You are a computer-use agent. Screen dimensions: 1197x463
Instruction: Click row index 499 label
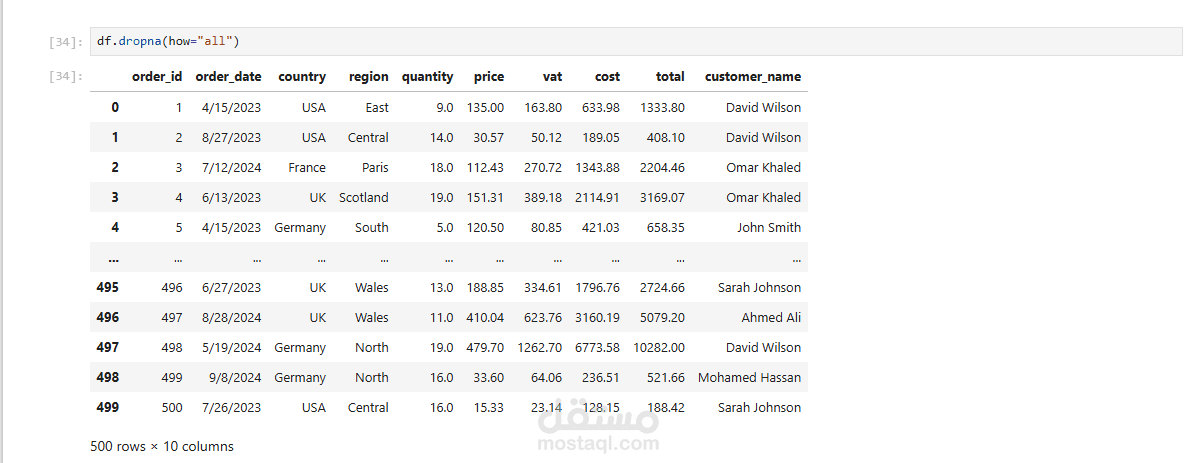(108, 407)
